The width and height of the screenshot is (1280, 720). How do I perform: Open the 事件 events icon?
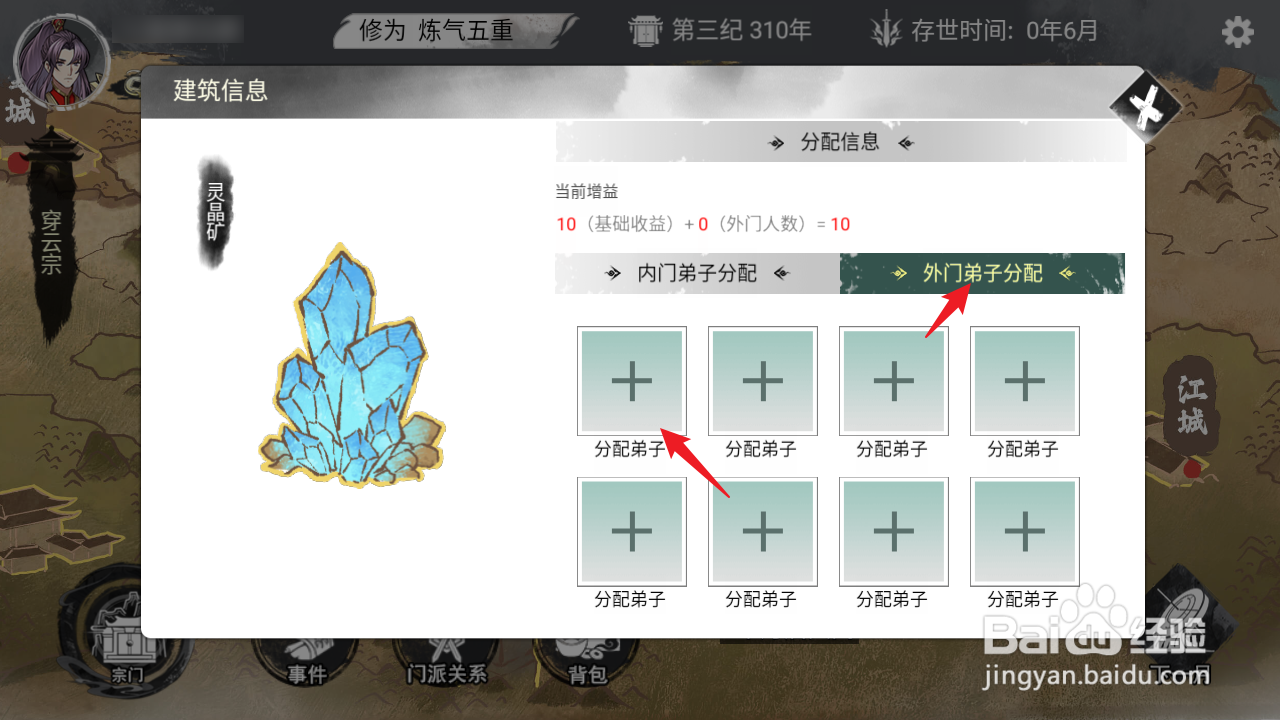[307, 665]
